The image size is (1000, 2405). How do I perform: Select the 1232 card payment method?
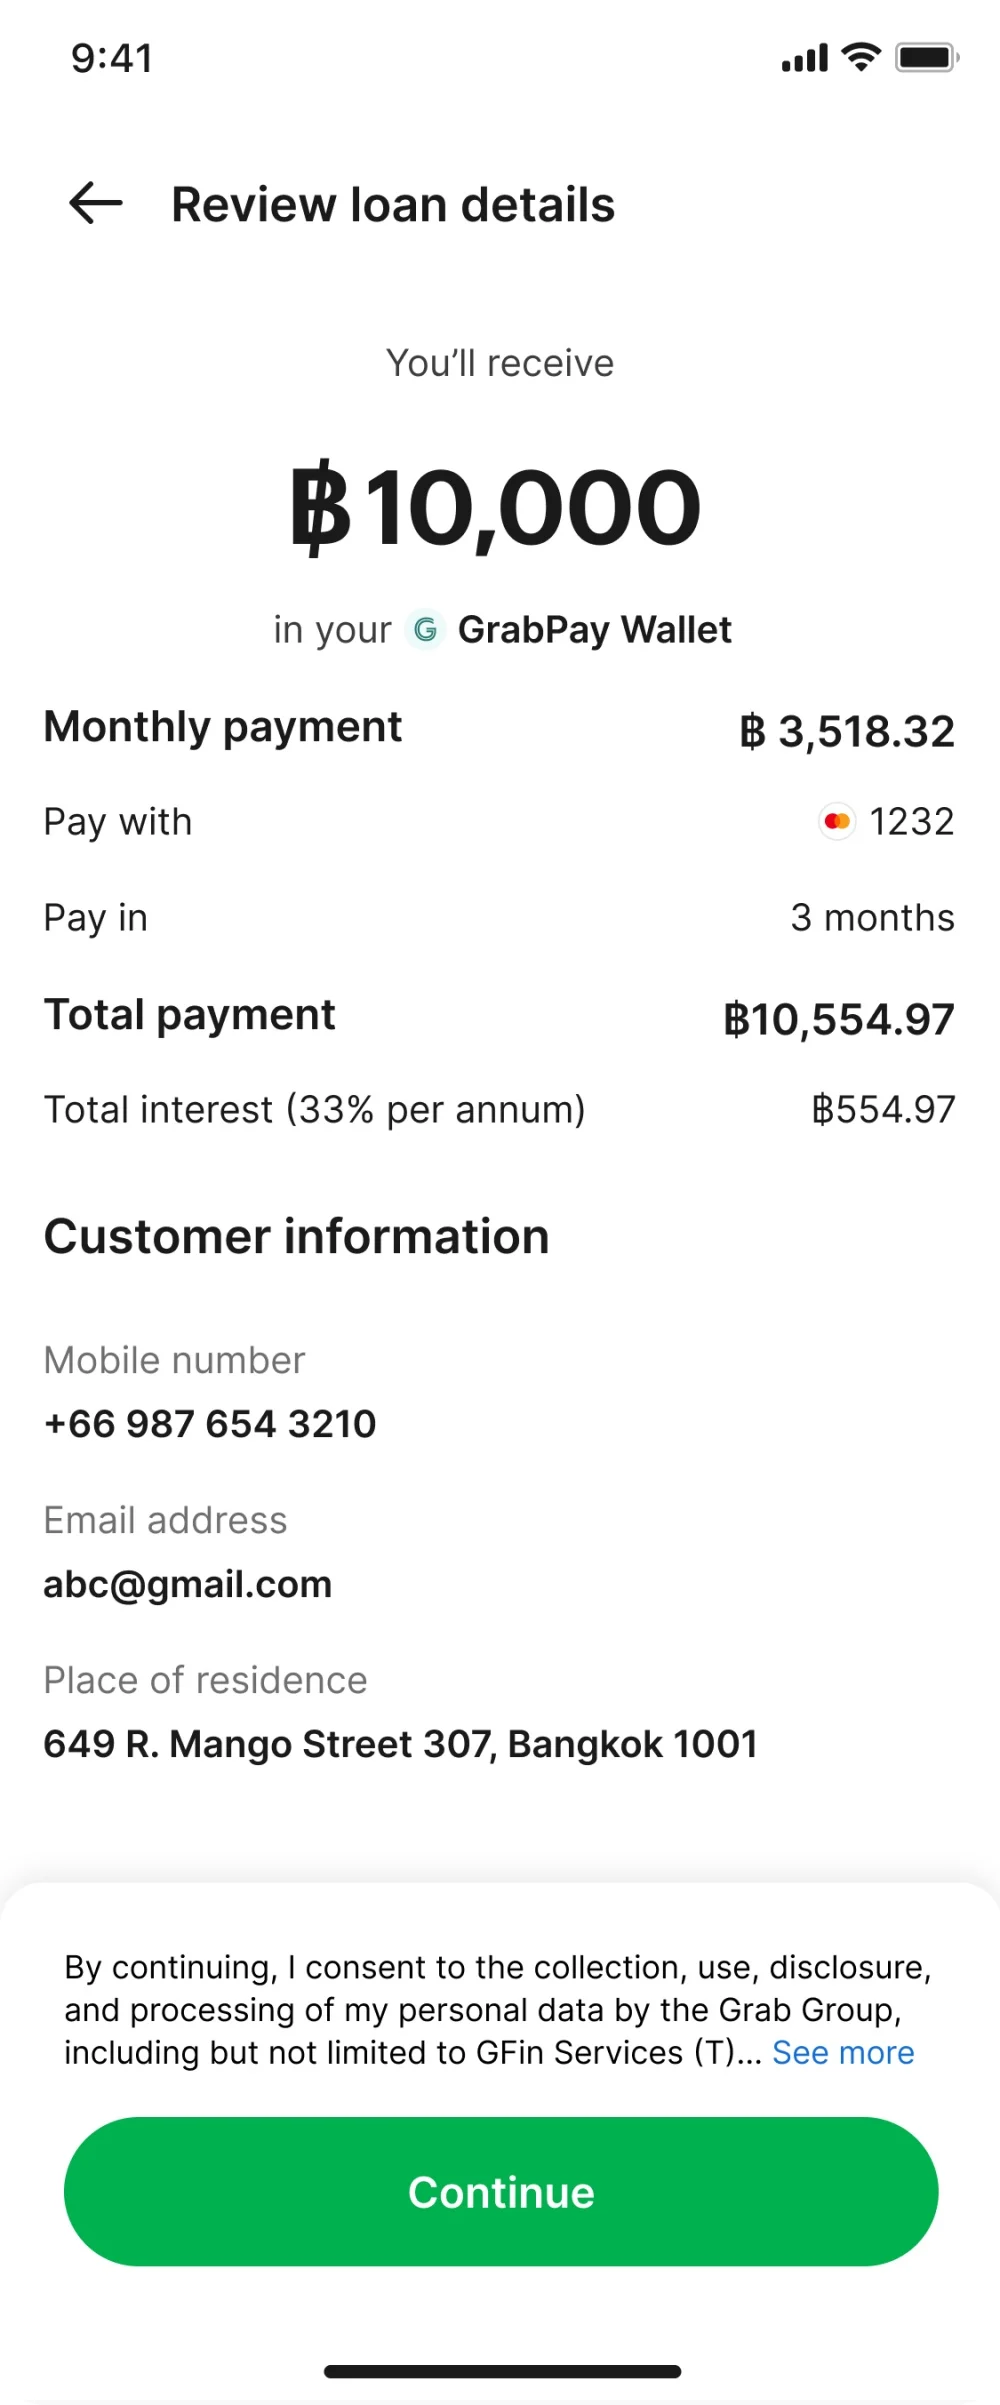(910, 822)
